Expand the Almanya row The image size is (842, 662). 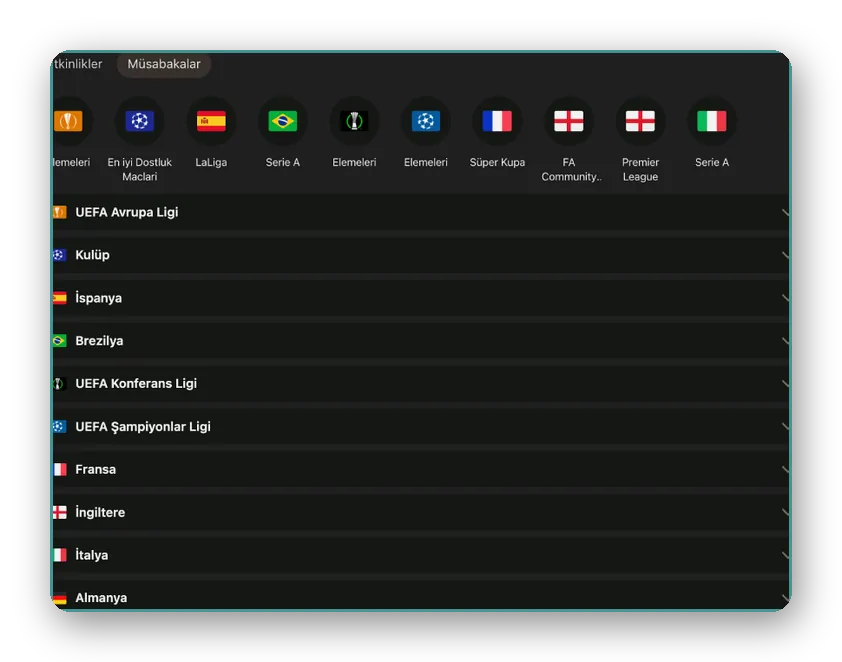click(x=420, y=595)
